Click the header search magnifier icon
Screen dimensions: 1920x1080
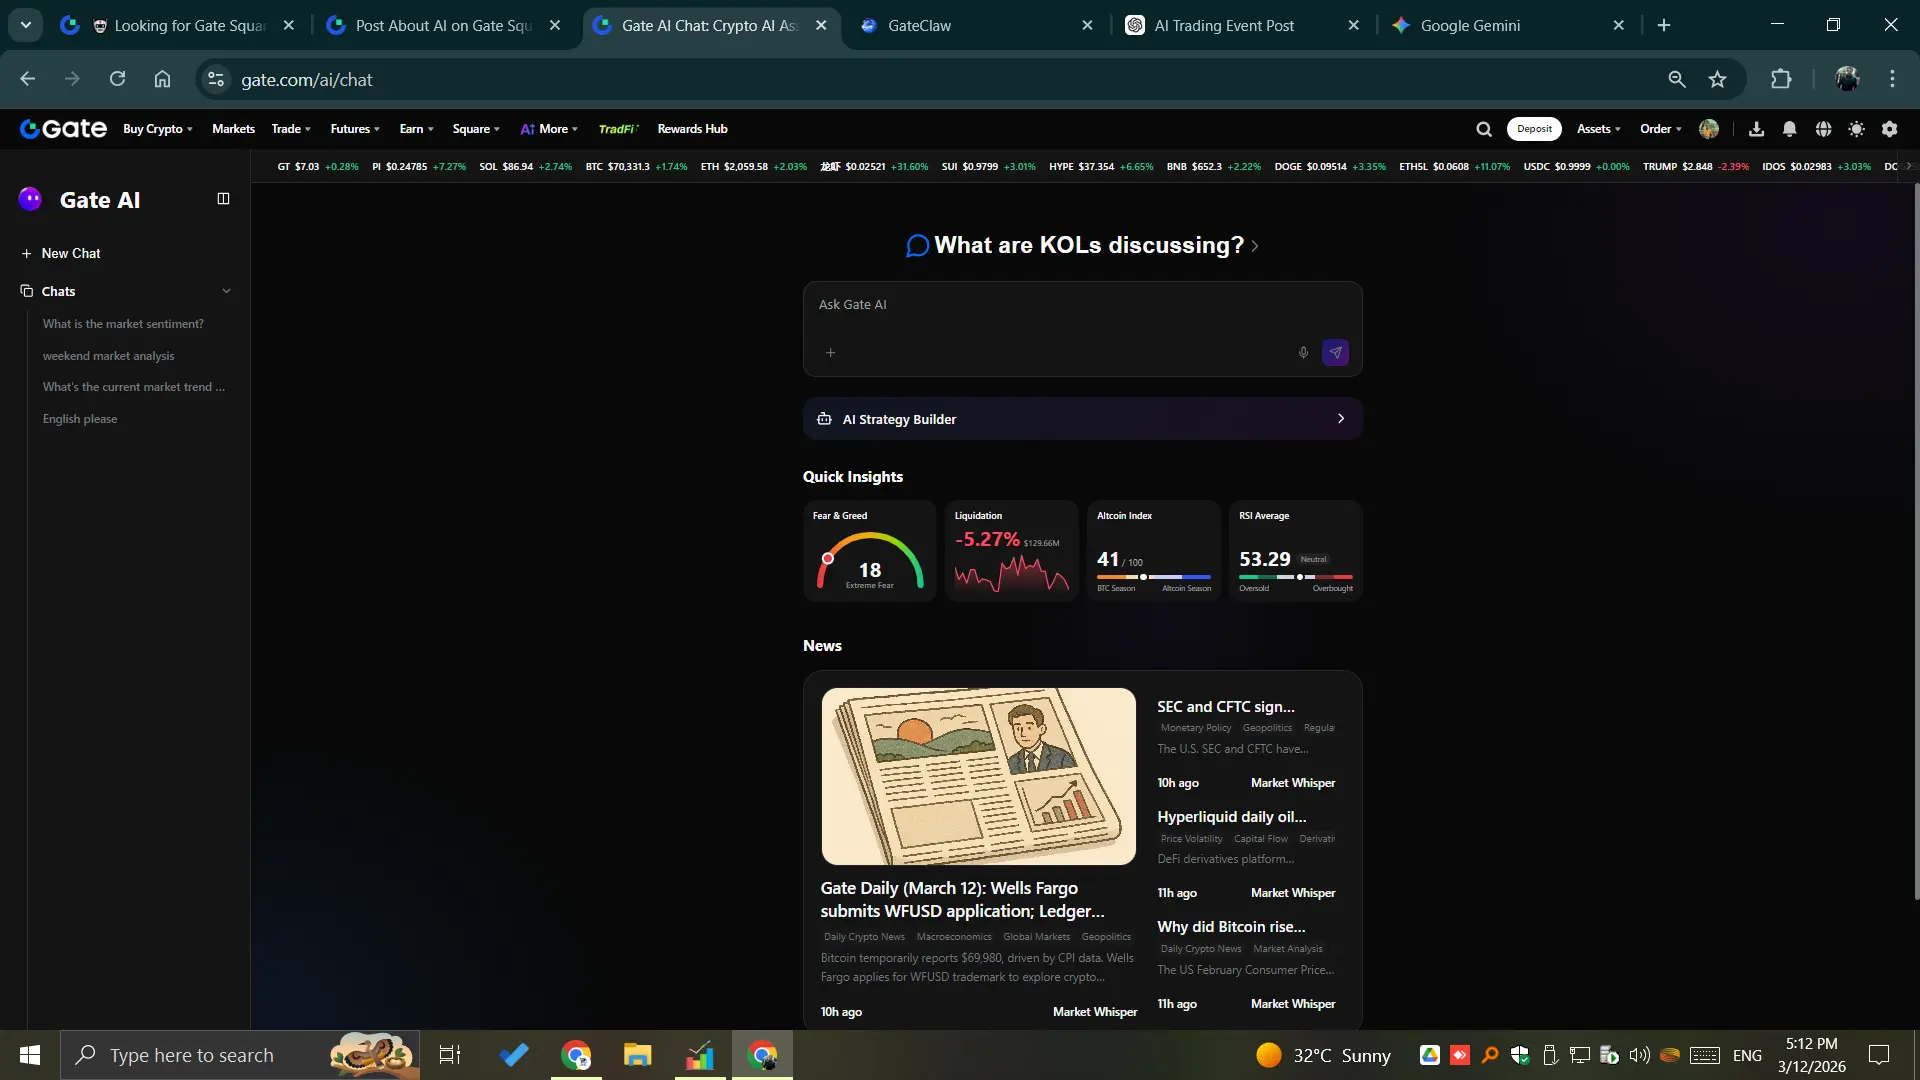click(1484, 129)
